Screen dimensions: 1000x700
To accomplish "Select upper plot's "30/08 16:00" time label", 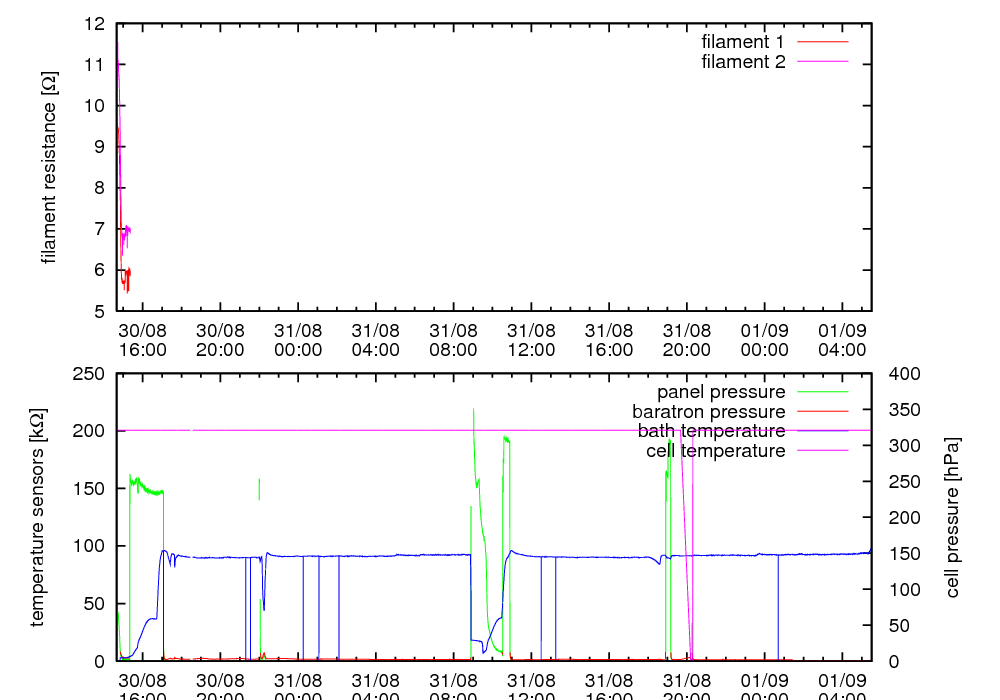I will pyautogui.click(x=142, y=339).
